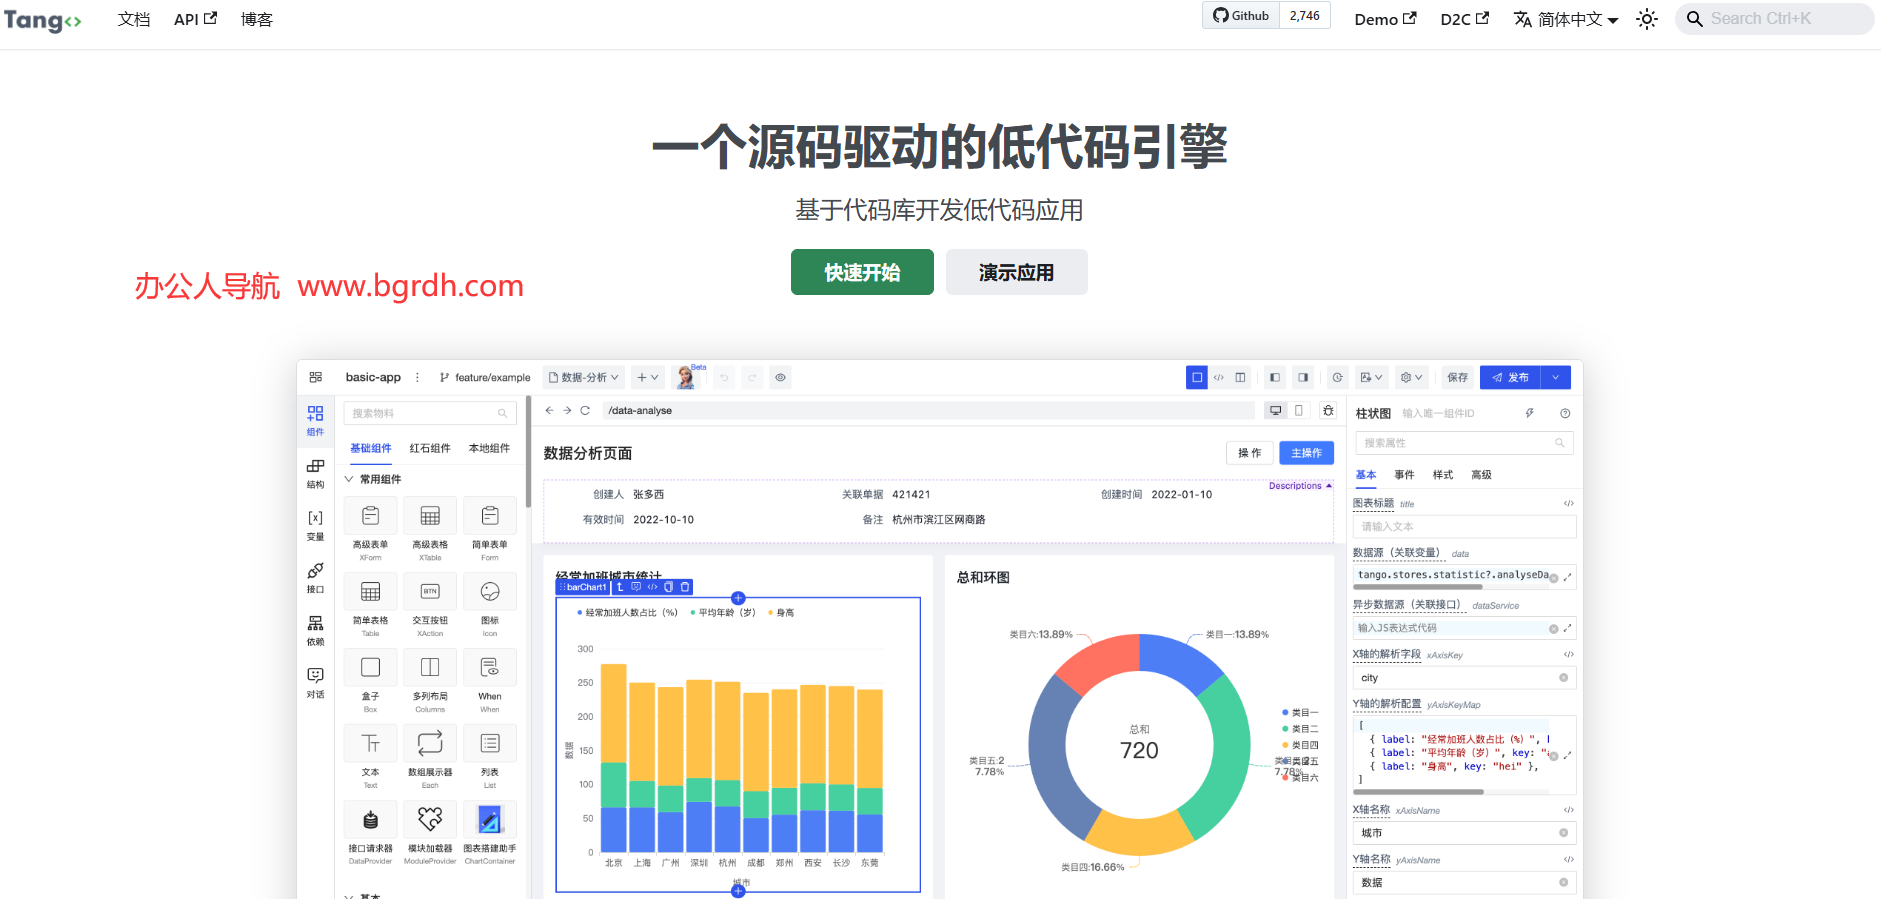Switch to the 样式 properties tab

1442,475
